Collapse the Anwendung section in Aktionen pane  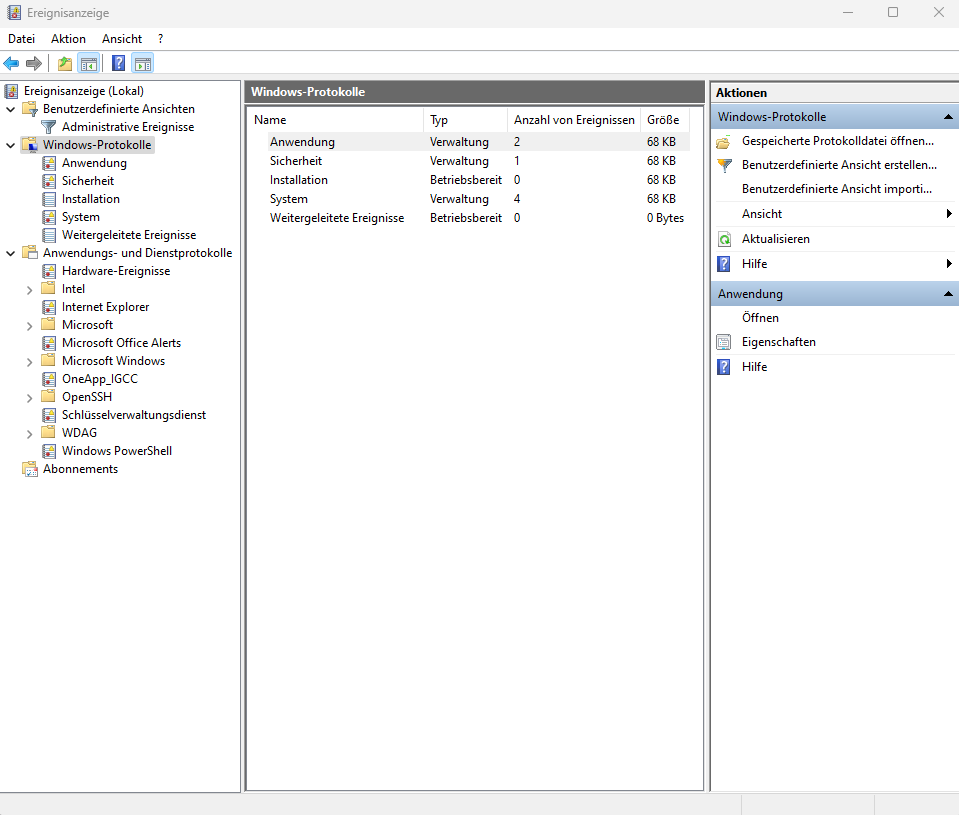[948, 294]
